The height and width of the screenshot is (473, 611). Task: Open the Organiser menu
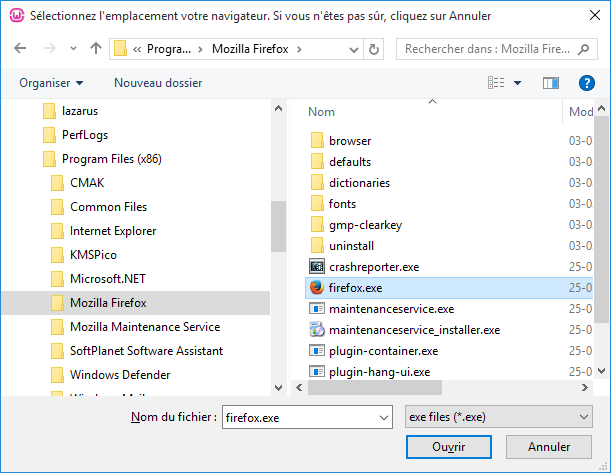tap(51, 83)
